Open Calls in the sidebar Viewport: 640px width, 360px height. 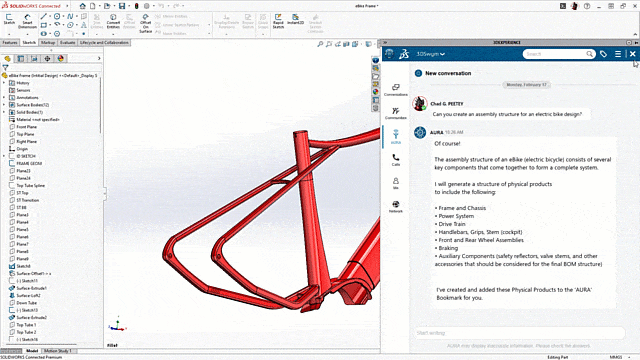[x=396, y=160]
